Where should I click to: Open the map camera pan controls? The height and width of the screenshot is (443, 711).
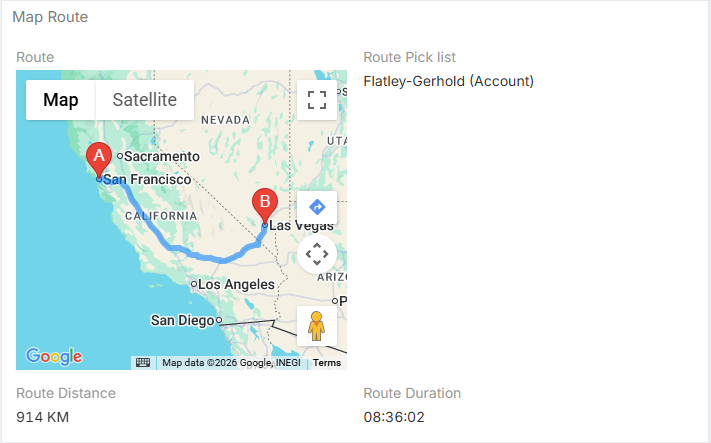tap(317, 253)
